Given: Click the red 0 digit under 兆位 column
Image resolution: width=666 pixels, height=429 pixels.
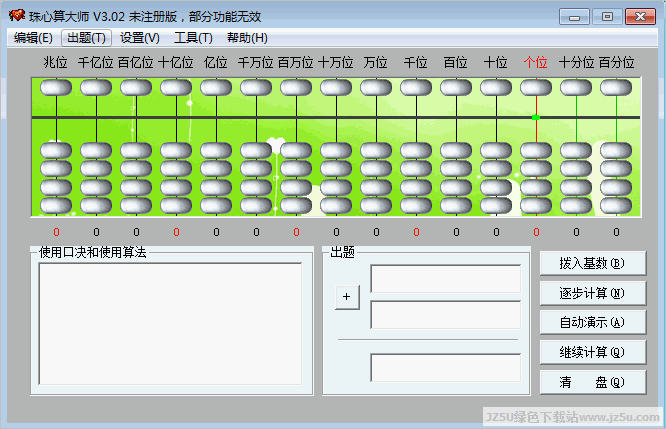Looking at the screenshot, I should pyautogui.click(x=56, y=232).
